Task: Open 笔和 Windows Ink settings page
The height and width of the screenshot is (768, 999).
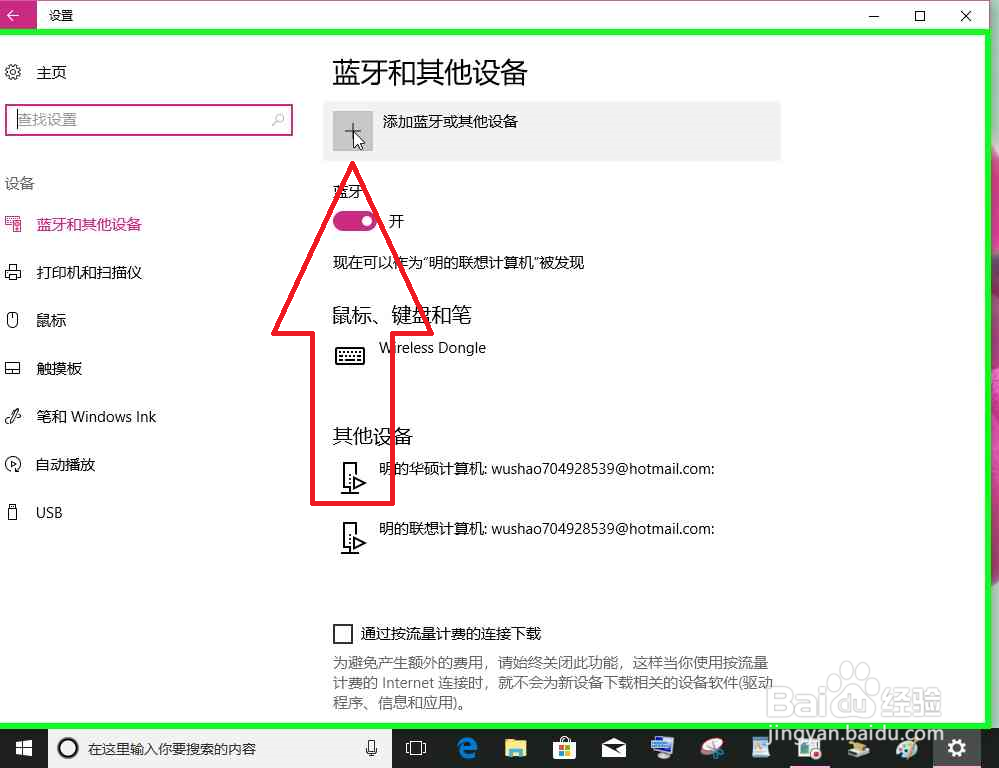Action: point(96,417)
